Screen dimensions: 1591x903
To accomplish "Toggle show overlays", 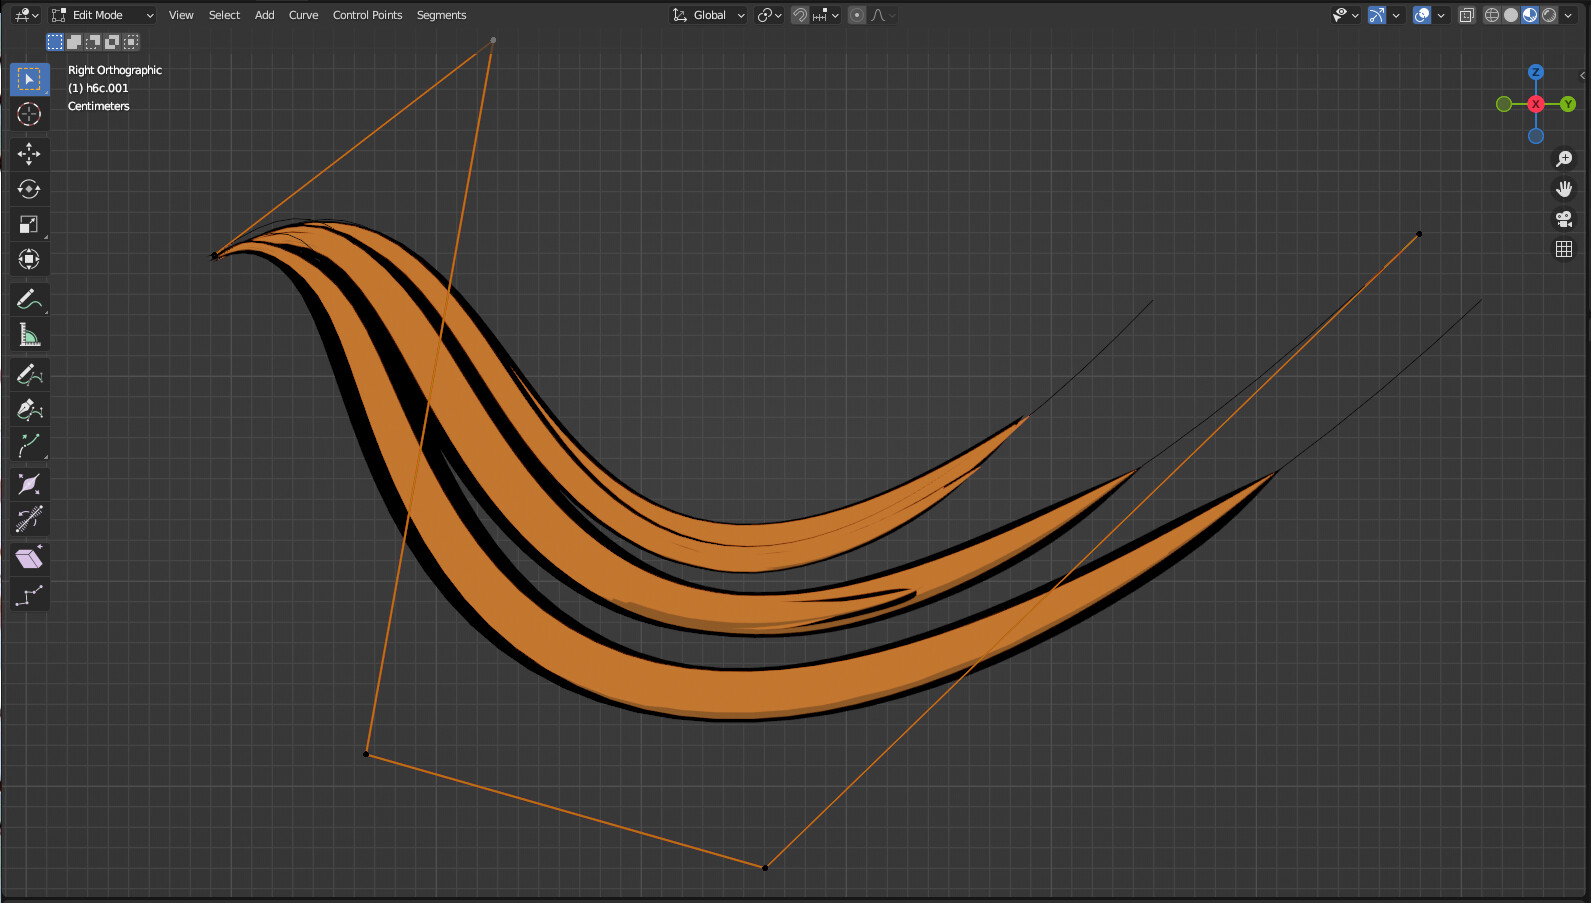I will tap(1422, 15).
